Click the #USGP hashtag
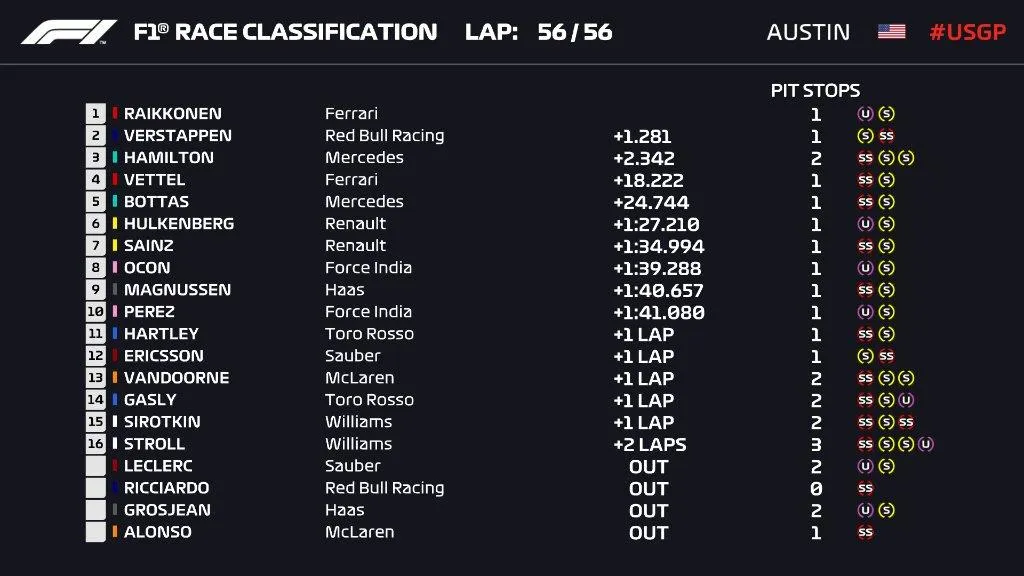 (968, 32)
